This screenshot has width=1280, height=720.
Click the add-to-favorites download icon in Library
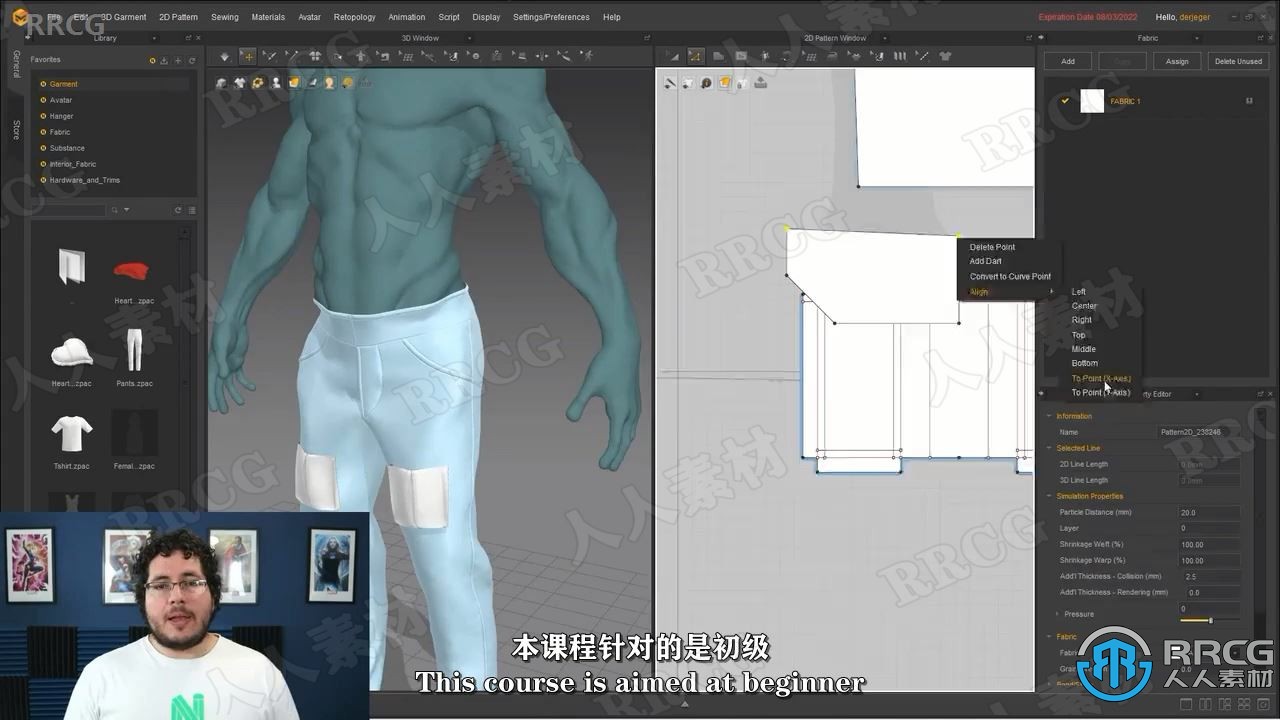tap(165, 60)
